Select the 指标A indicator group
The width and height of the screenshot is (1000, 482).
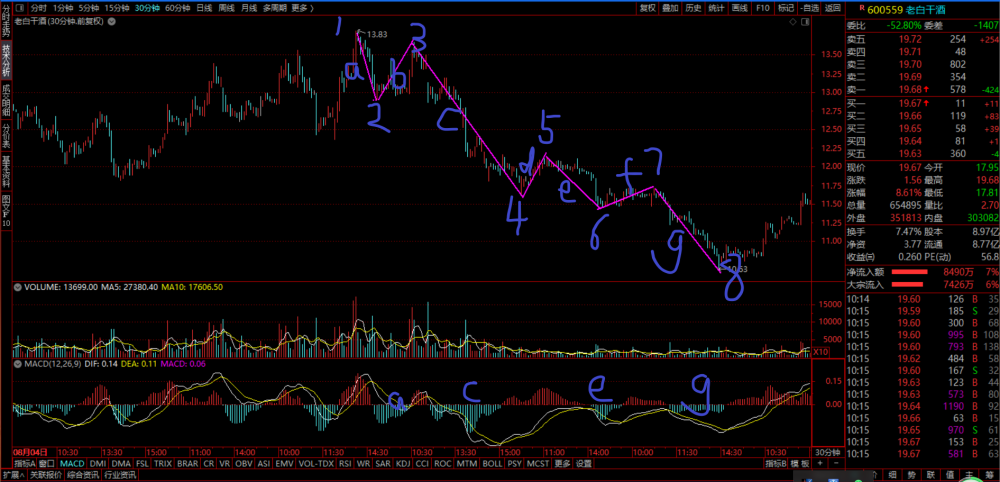point(24,464)
